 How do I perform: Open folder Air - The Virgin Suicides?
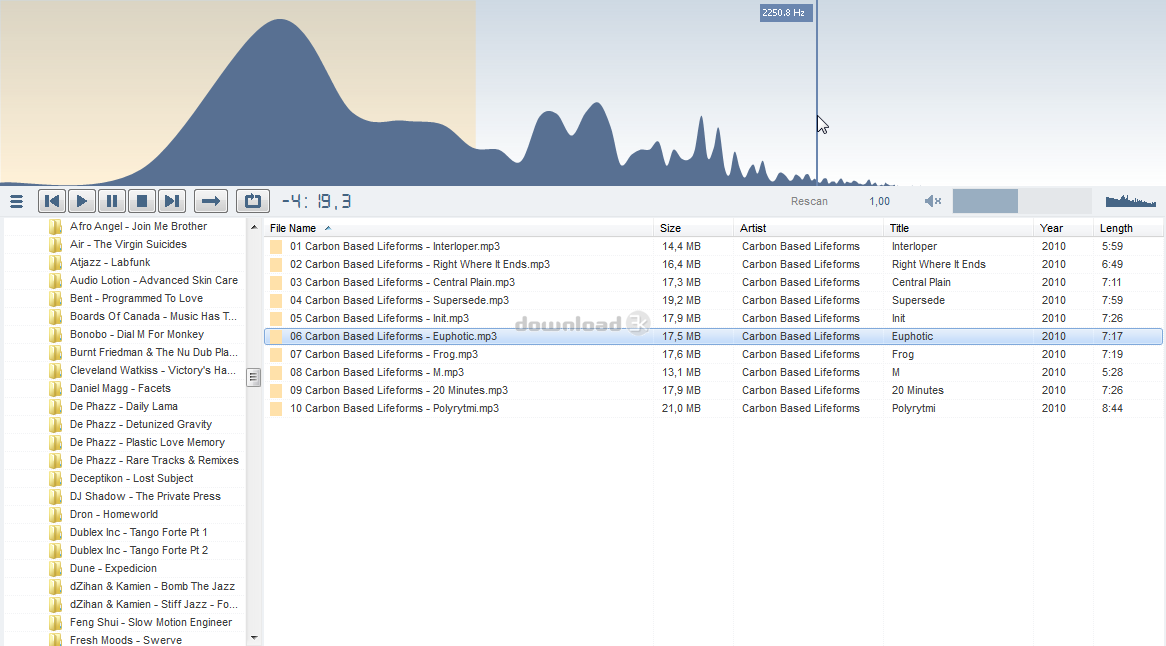pos(128,244)
